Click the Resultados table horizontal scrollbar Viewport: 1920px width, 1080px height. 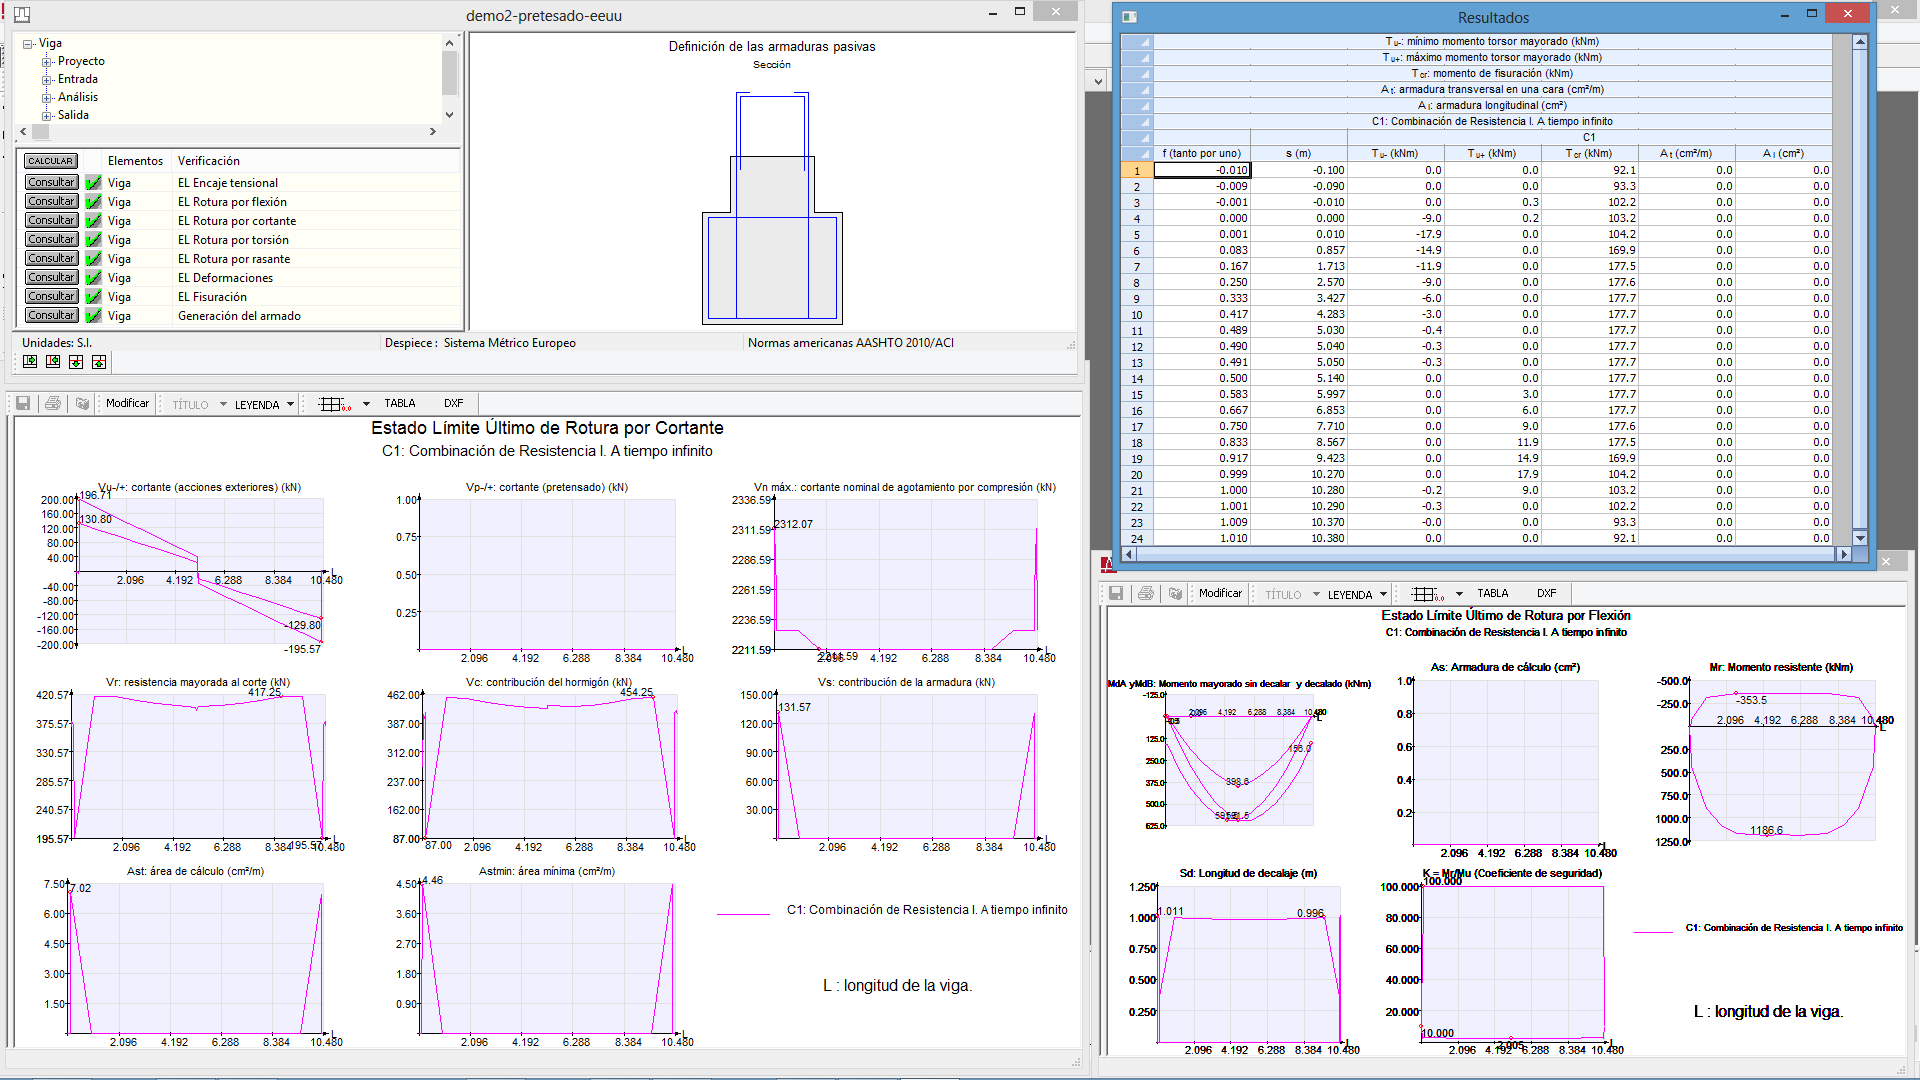tap(1484, 554)
